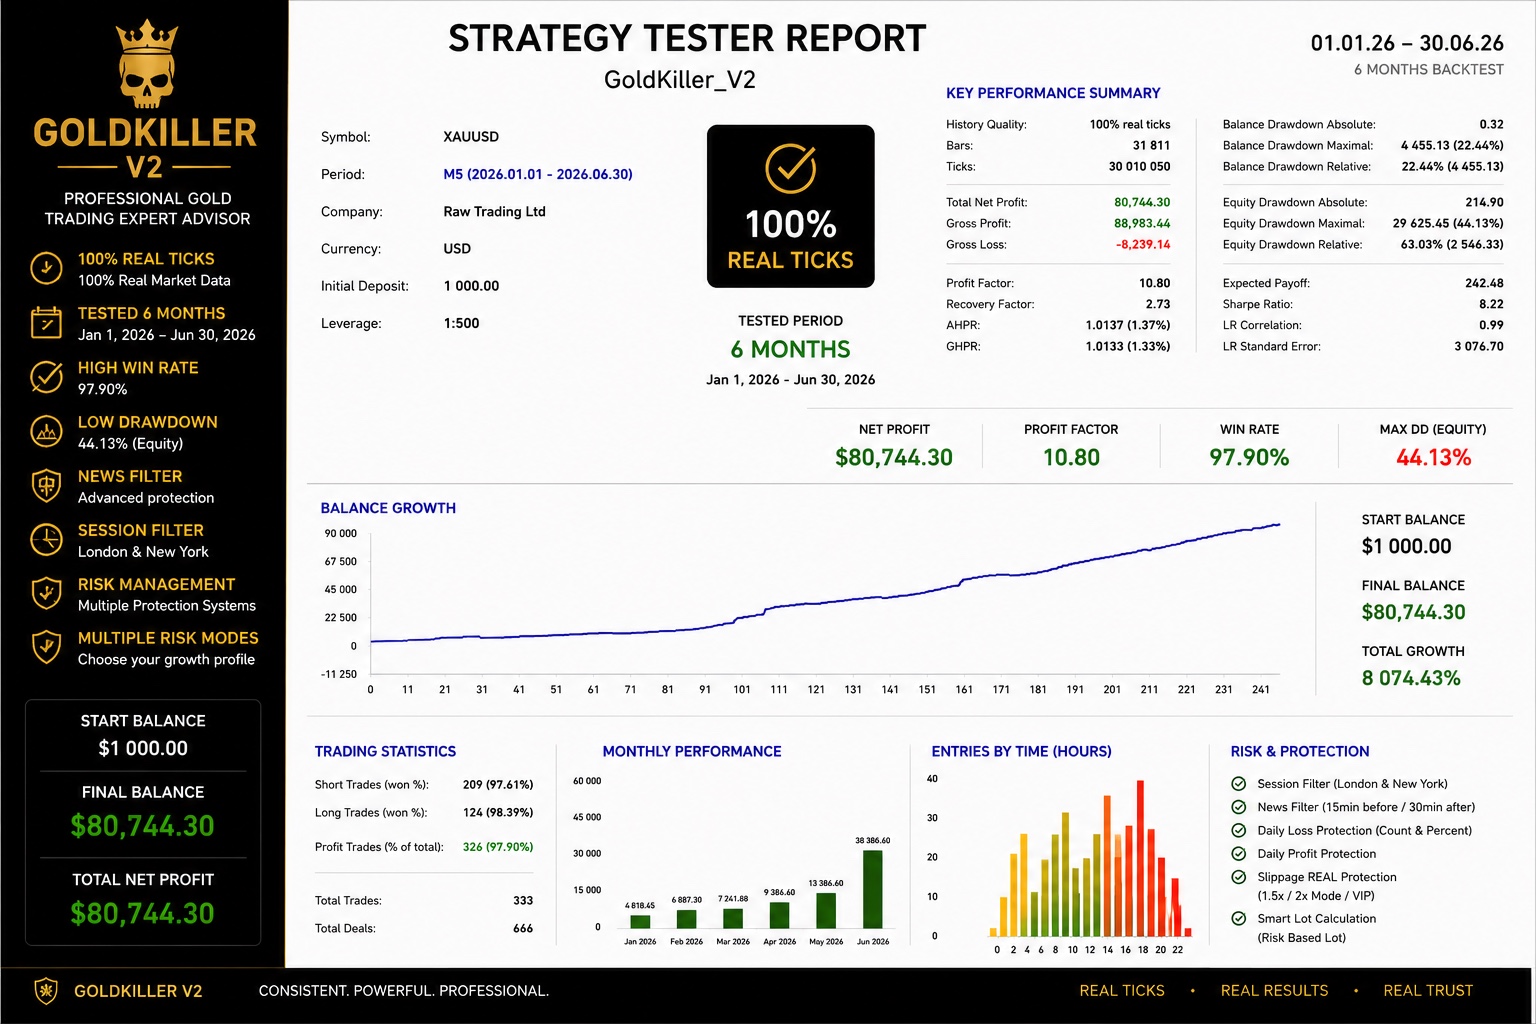Click the RISK & PROTECTION heading
The image size is (1536, 1024).
pyautogui.click(x=1300, y=752)
